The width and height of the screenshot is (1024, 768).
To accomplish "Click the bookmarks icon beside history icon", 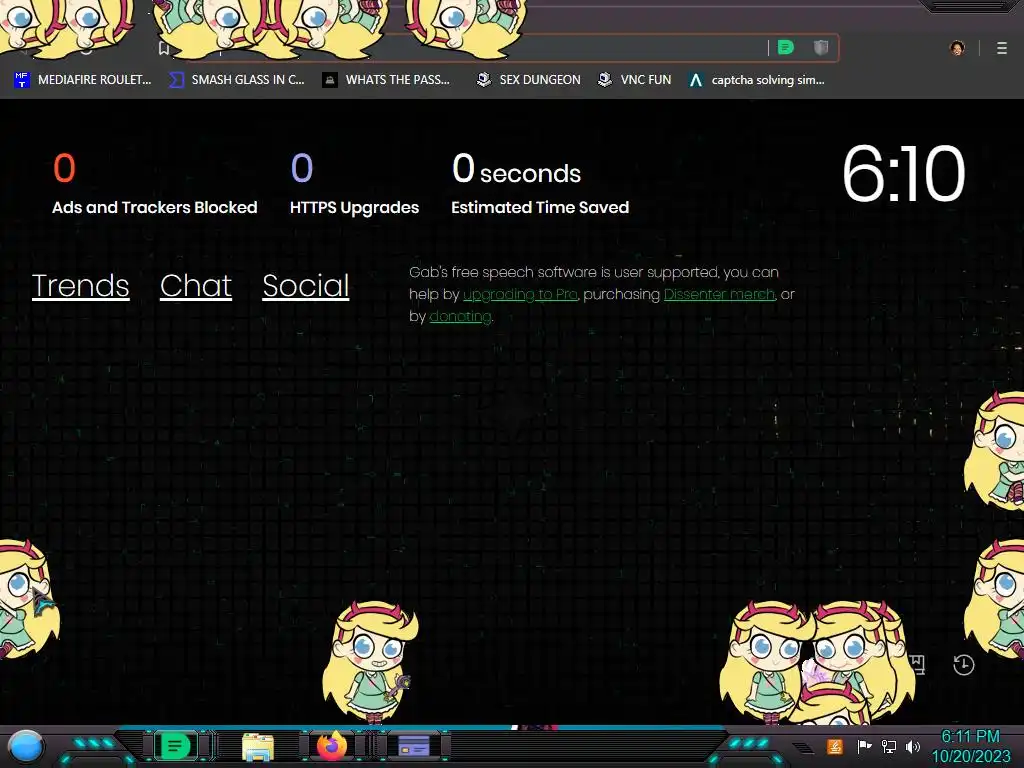I will pos(918,665).
